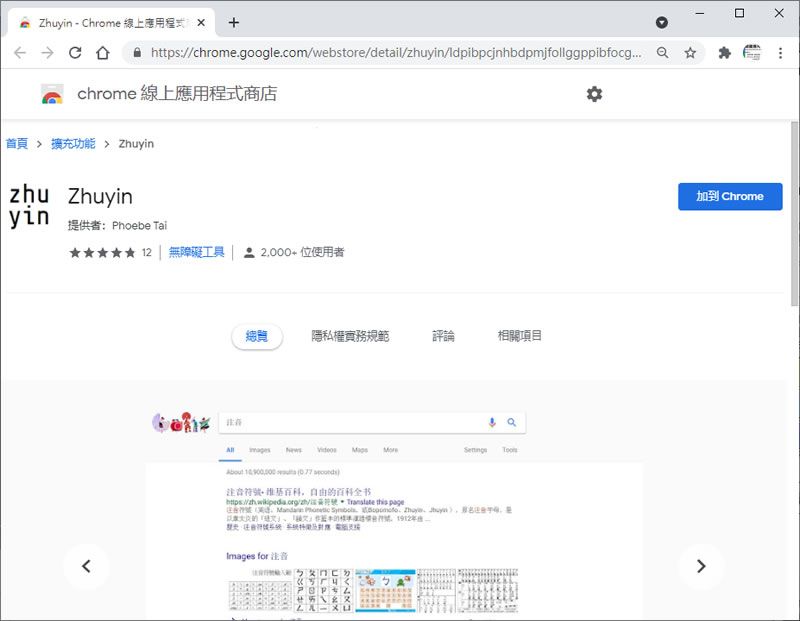Screen dimensions: 800x621
Task: Click the address bar URL
Action: coord(396,53)
